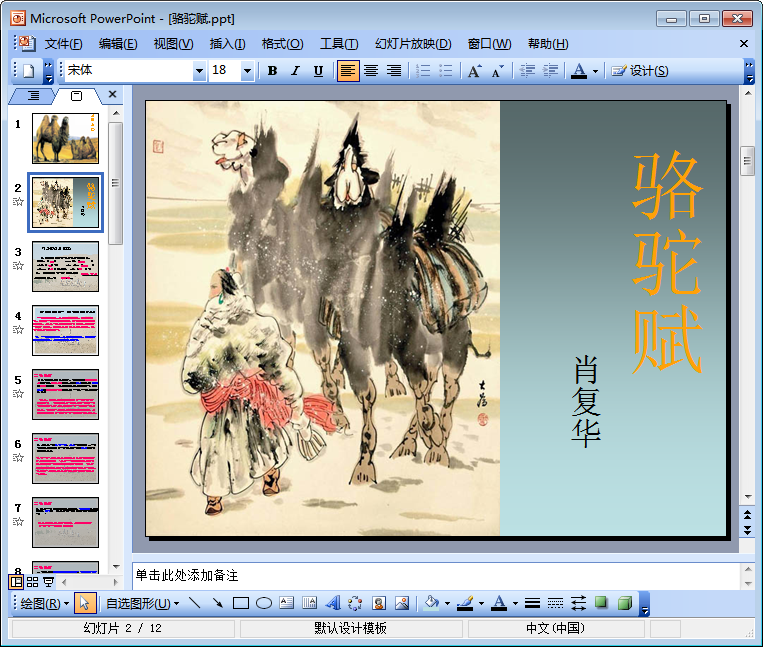Viewport: 763px width, 647px height.
Task: Decrease indent level
Action: coord(527,71)
